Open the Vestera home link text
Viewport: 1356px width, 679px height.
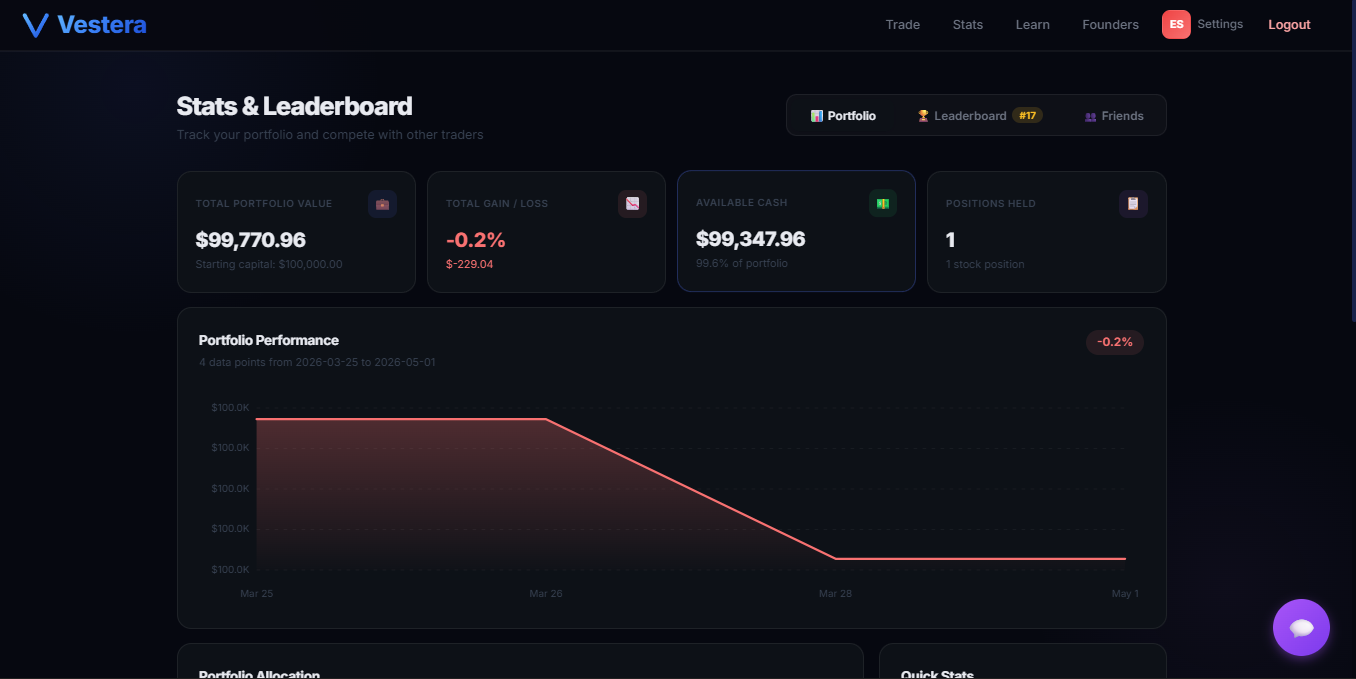(101, 25)
